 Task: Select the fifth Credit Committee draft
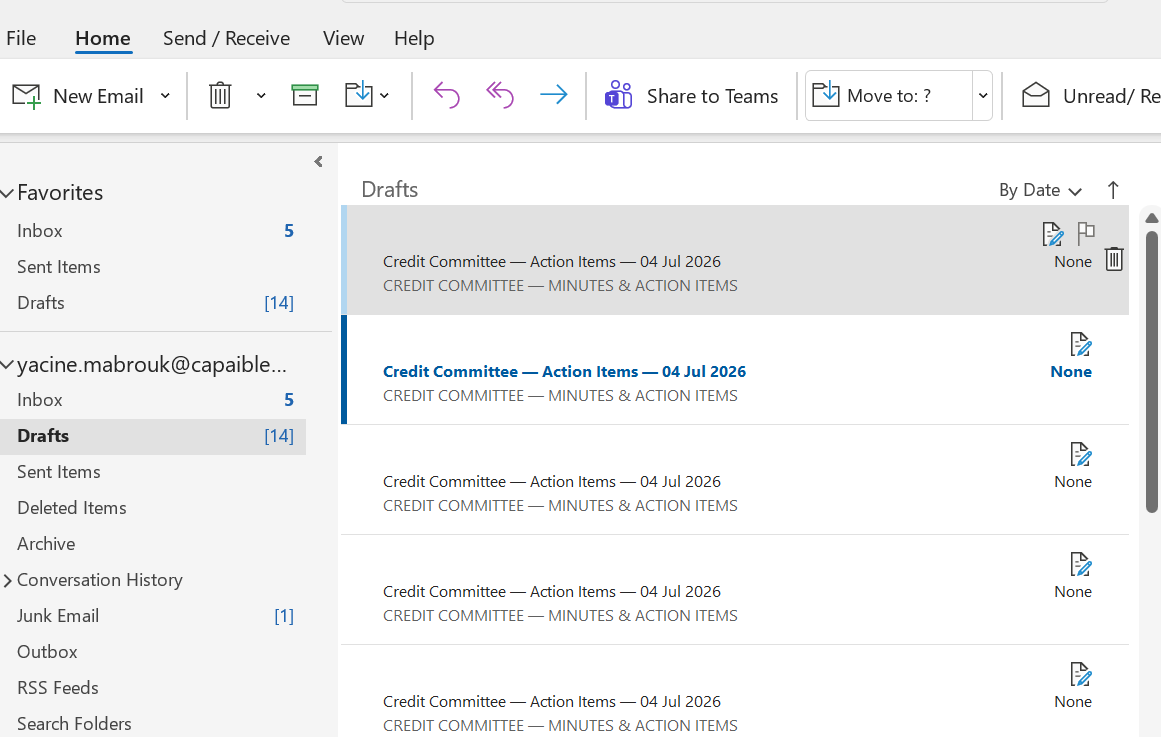735,692
